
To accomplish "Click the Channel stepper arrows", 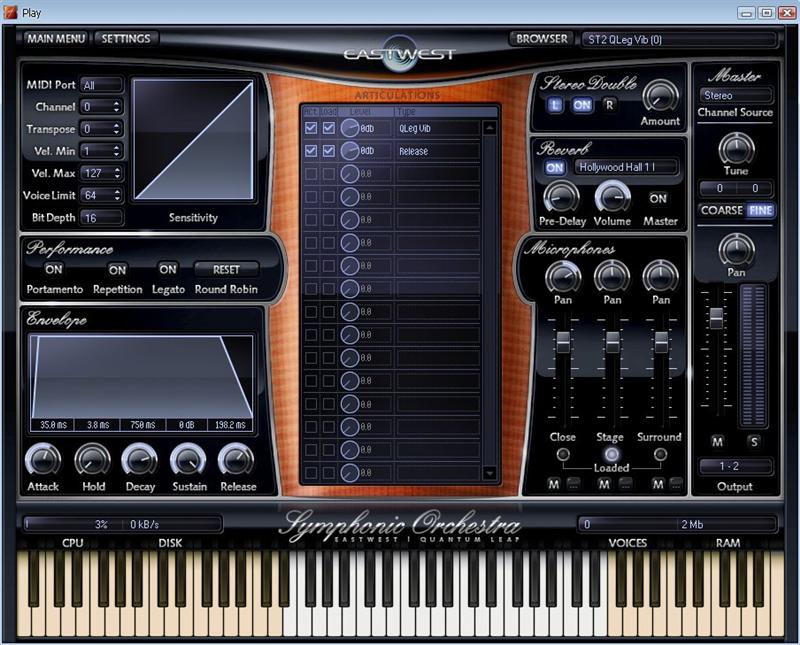I will pyautogui.click(x=116, y=107).
